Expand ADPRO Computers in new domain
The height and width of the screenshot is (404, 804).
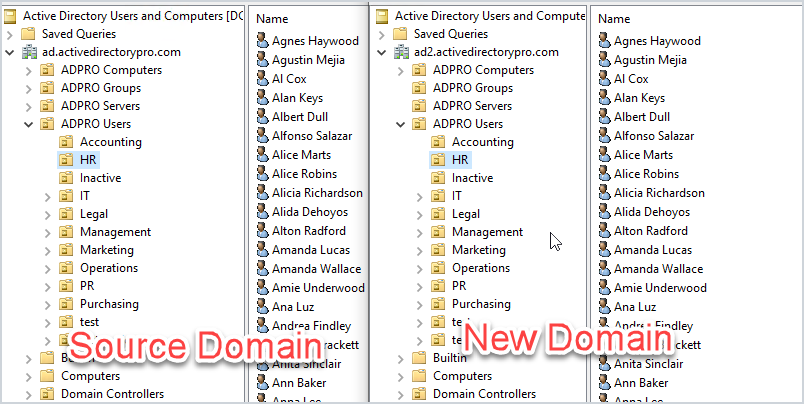click(x=401, y=71)
